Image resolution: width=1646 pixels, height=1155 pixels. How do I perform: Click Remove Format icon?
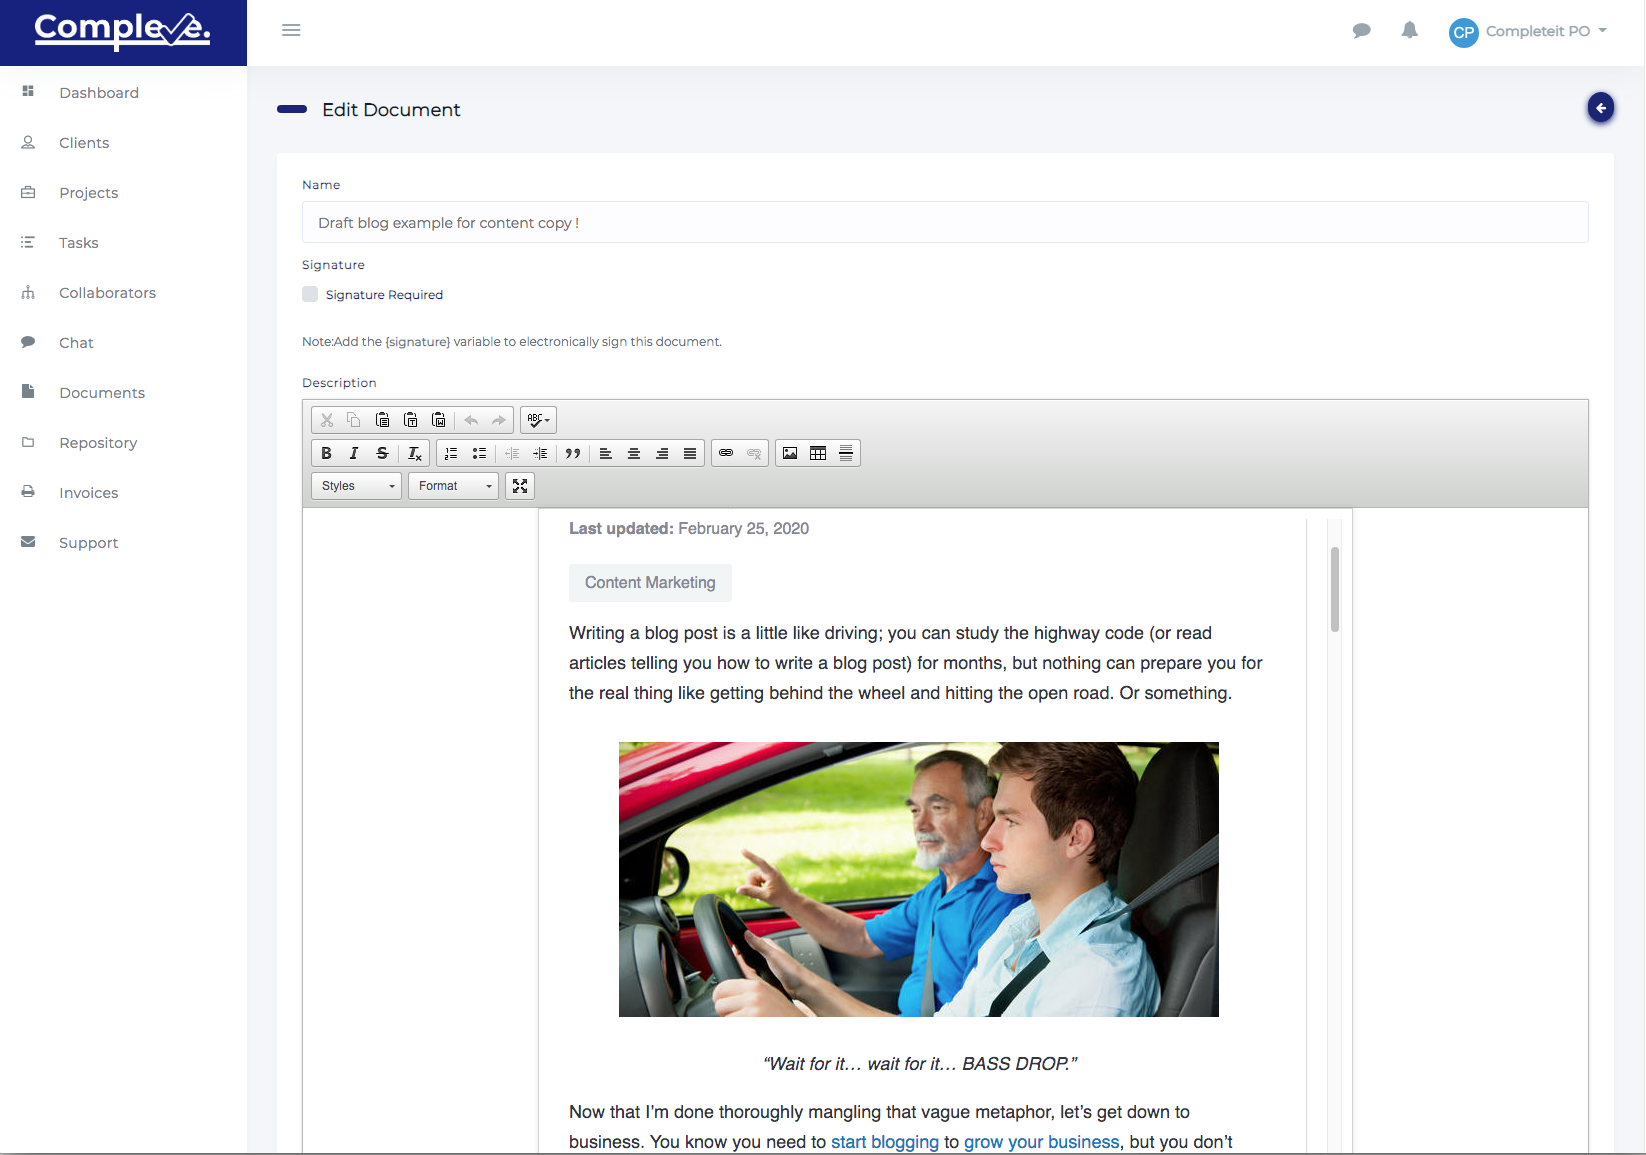pos(415,453)
